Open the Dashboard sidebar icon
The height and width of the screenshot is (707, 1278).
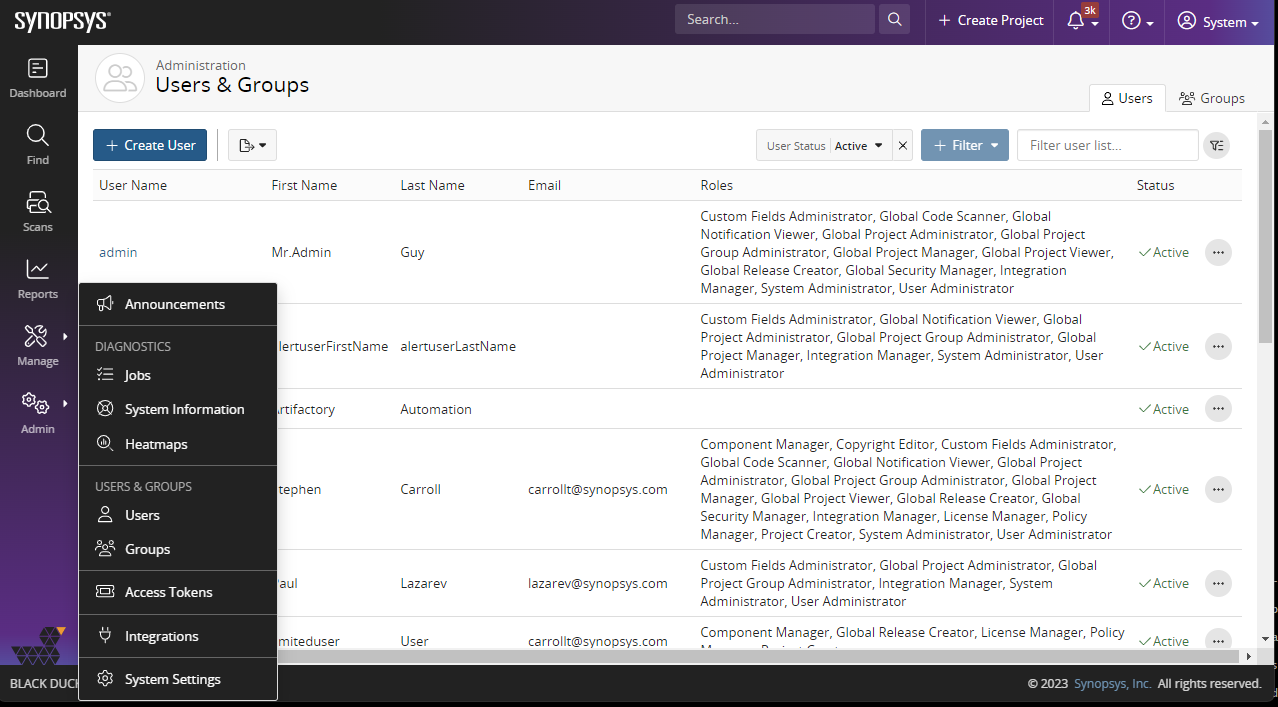click(x=38, y=78)
